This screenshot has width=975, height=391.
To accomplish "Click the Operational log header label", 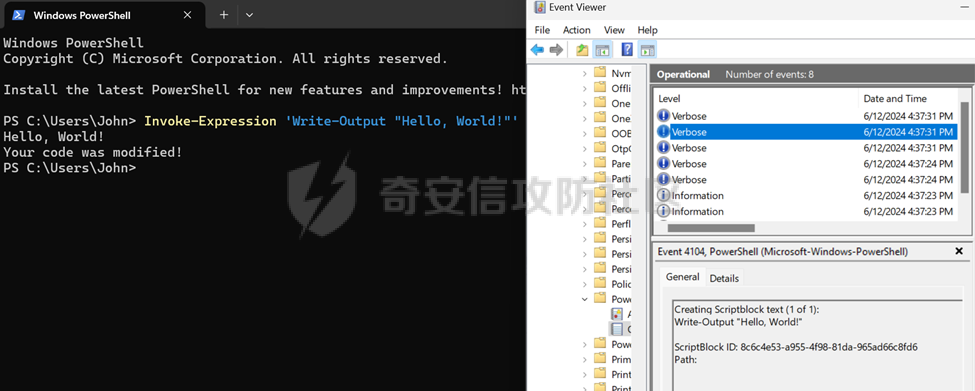I will tap(683, 75).
